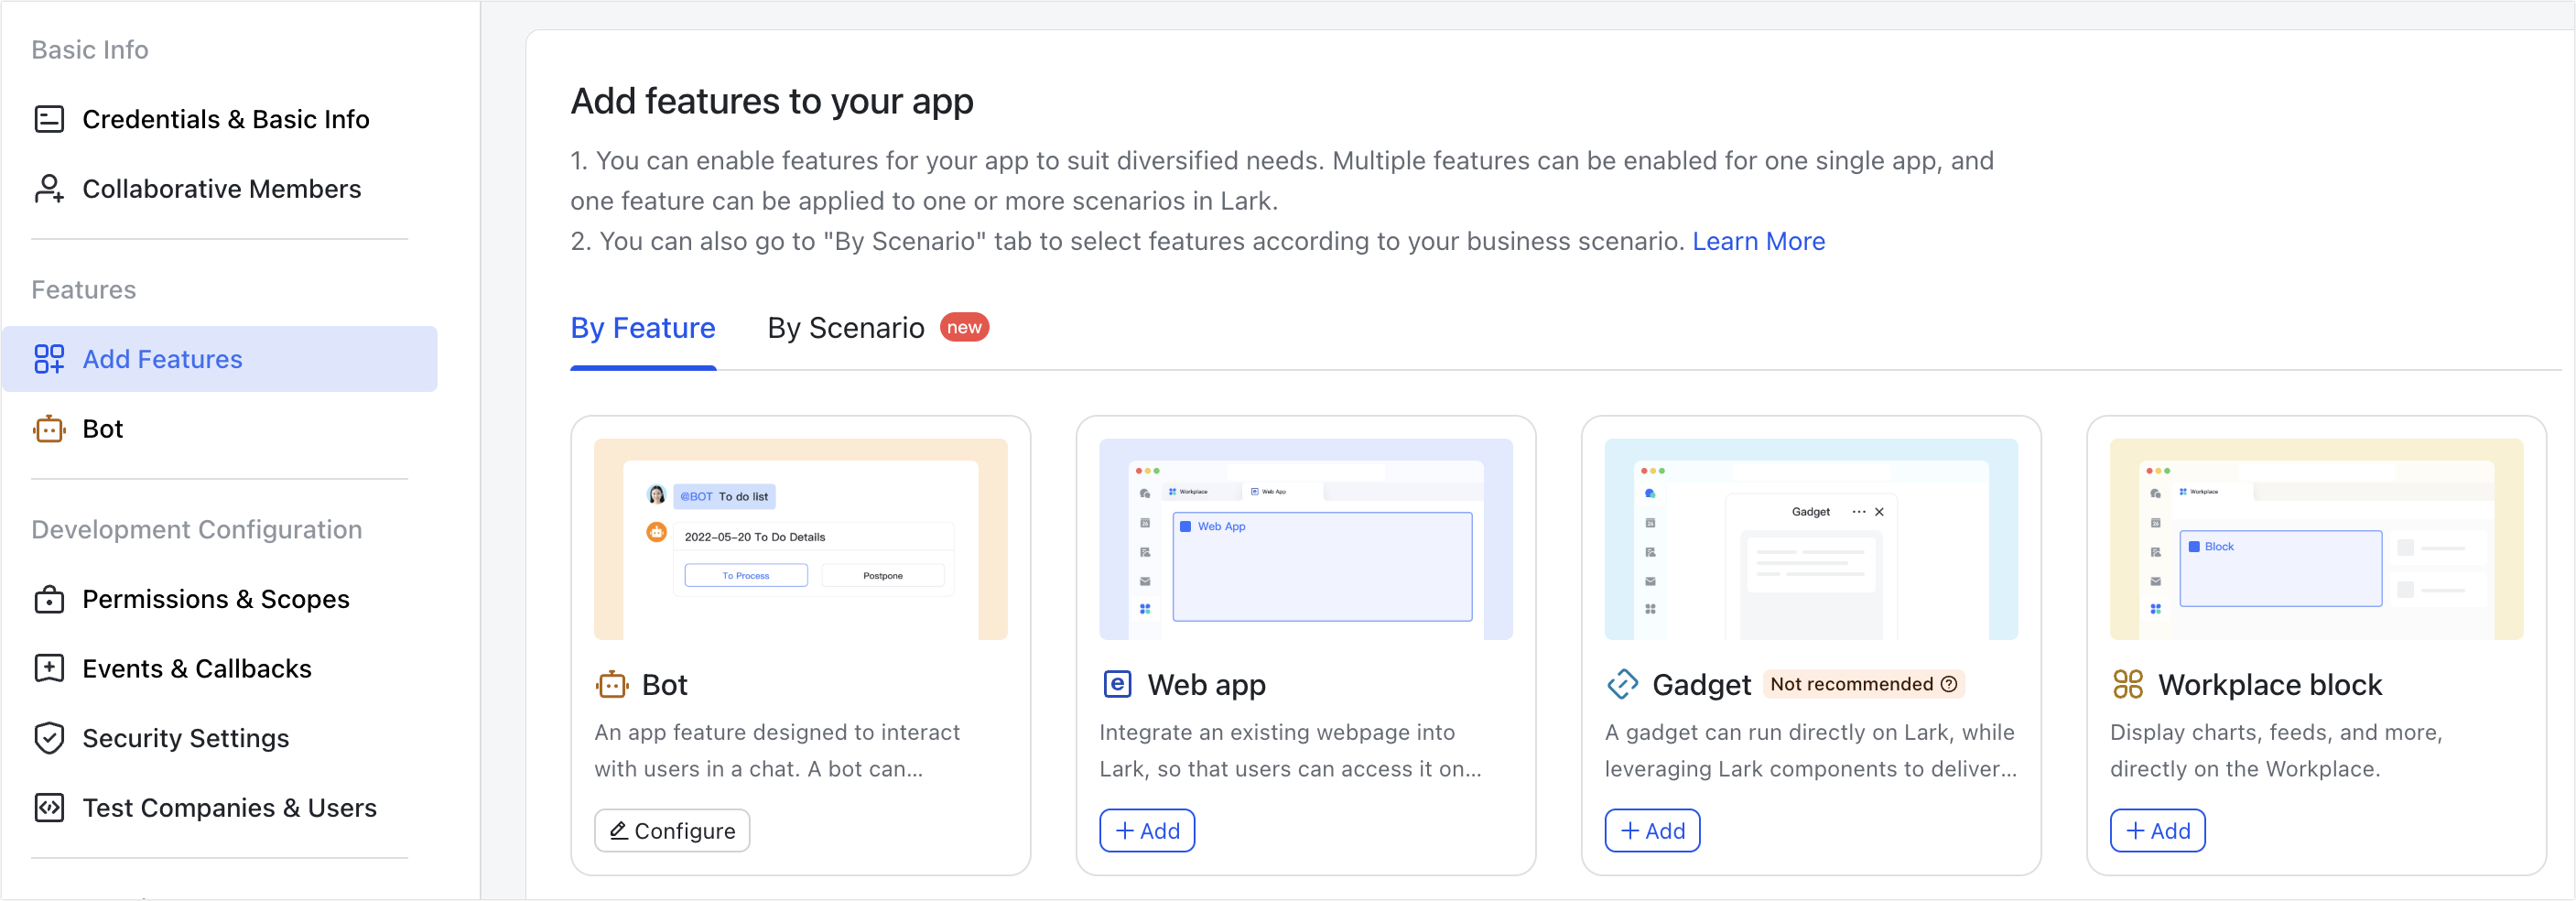
Task: Click the Gadget diamond icon on card
Action: point(1622,685)
